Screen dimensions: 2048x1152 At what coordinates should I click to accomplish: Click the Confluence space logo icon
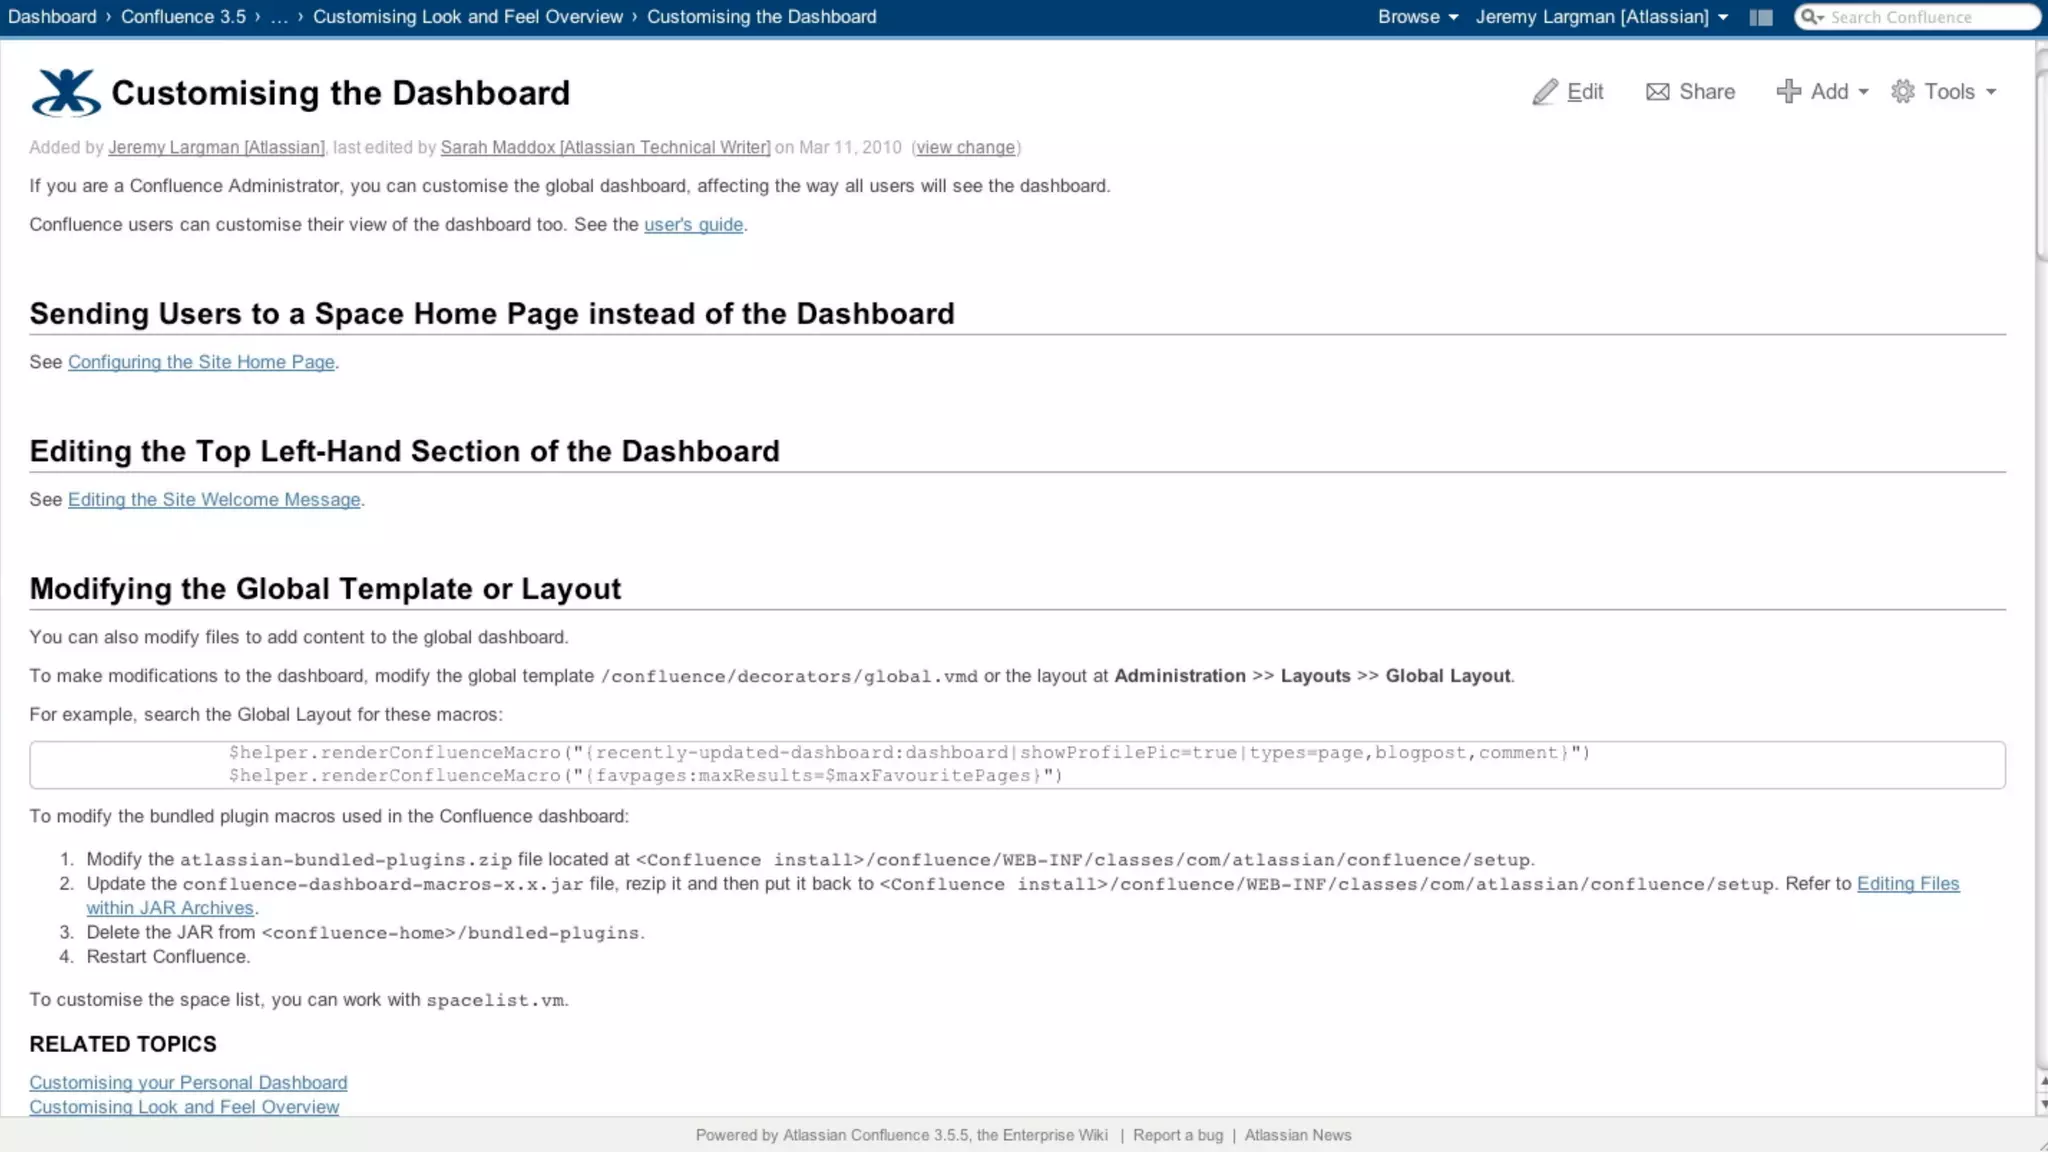tap(66, 93)
